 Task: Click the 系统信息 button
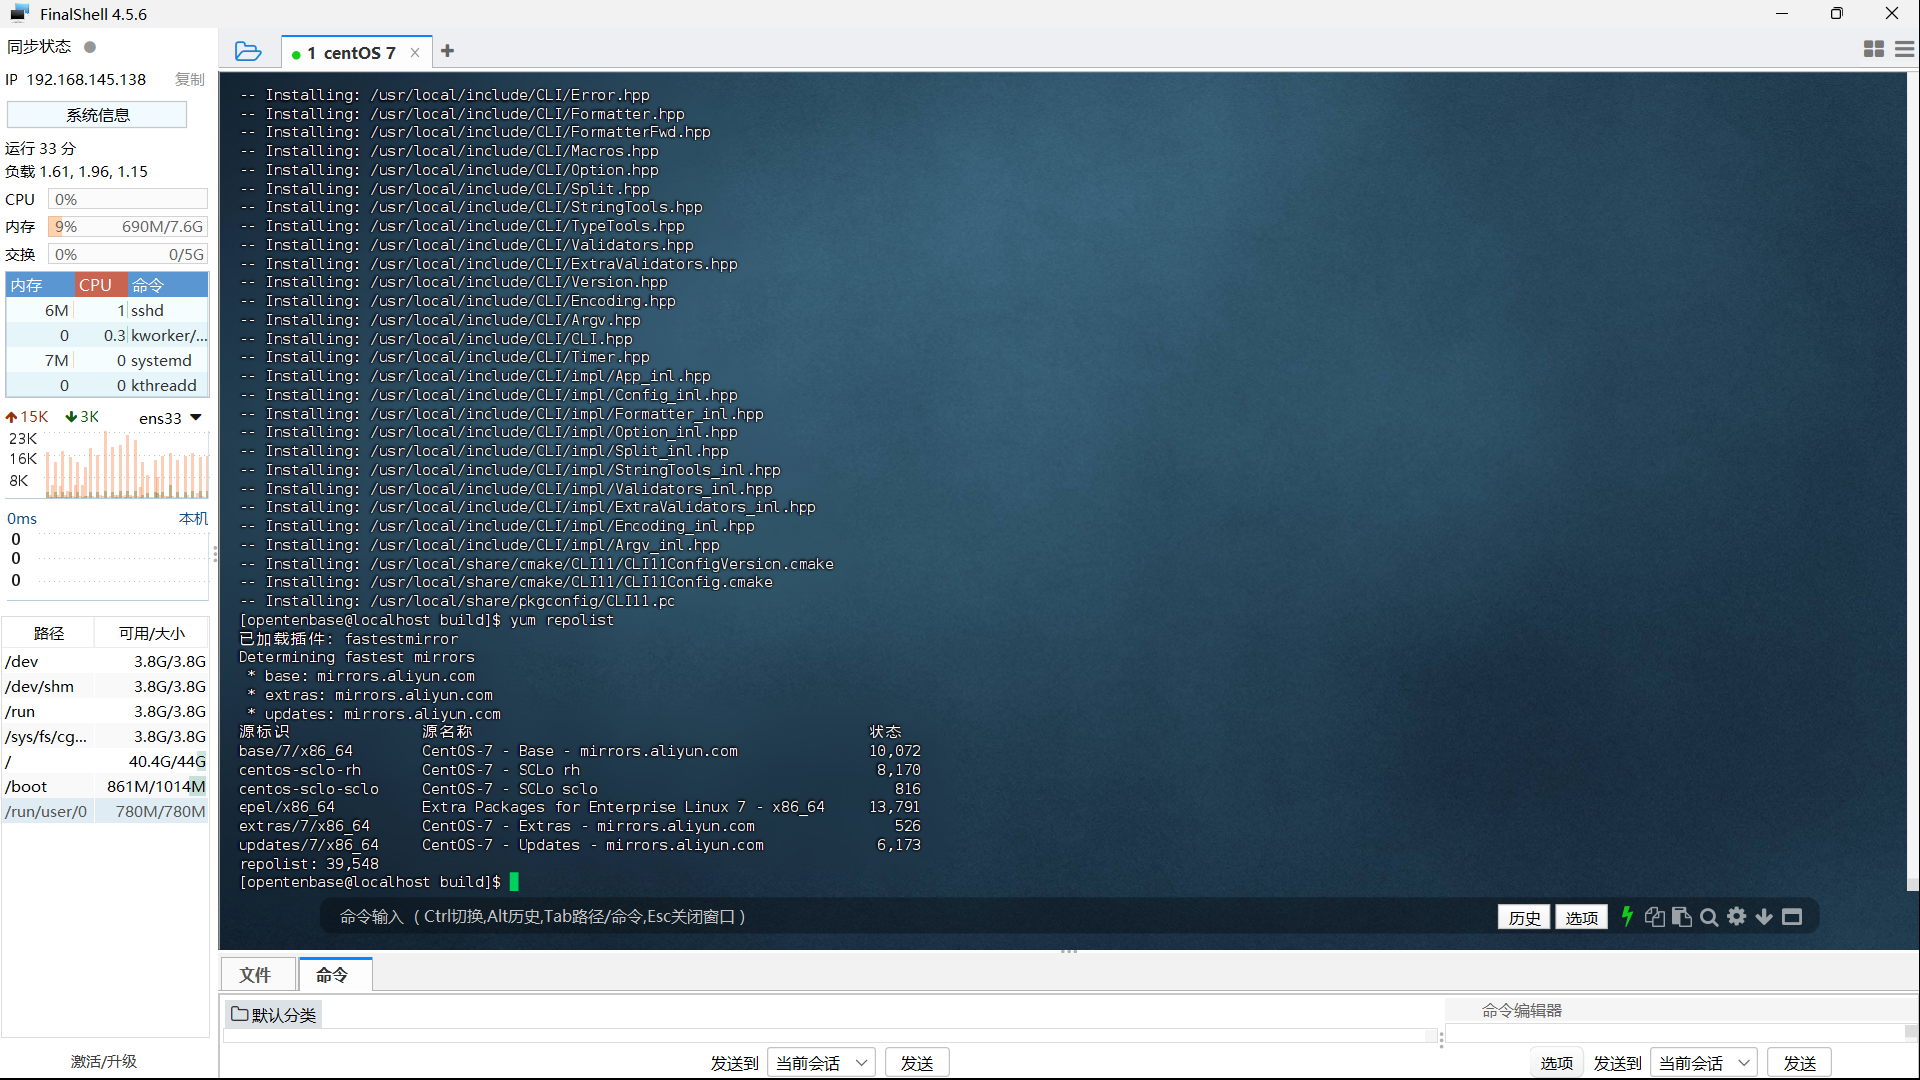pyautogui.click(x=97, y=115)
